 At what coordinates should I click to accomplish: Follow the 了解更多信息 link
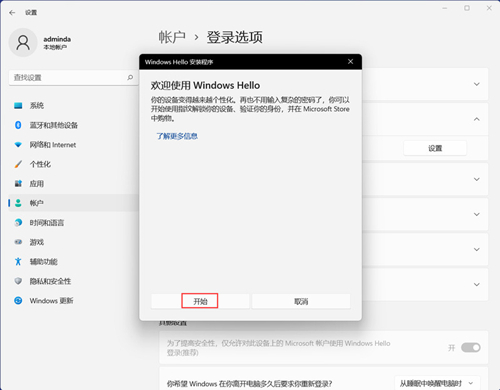click(177, 136)
